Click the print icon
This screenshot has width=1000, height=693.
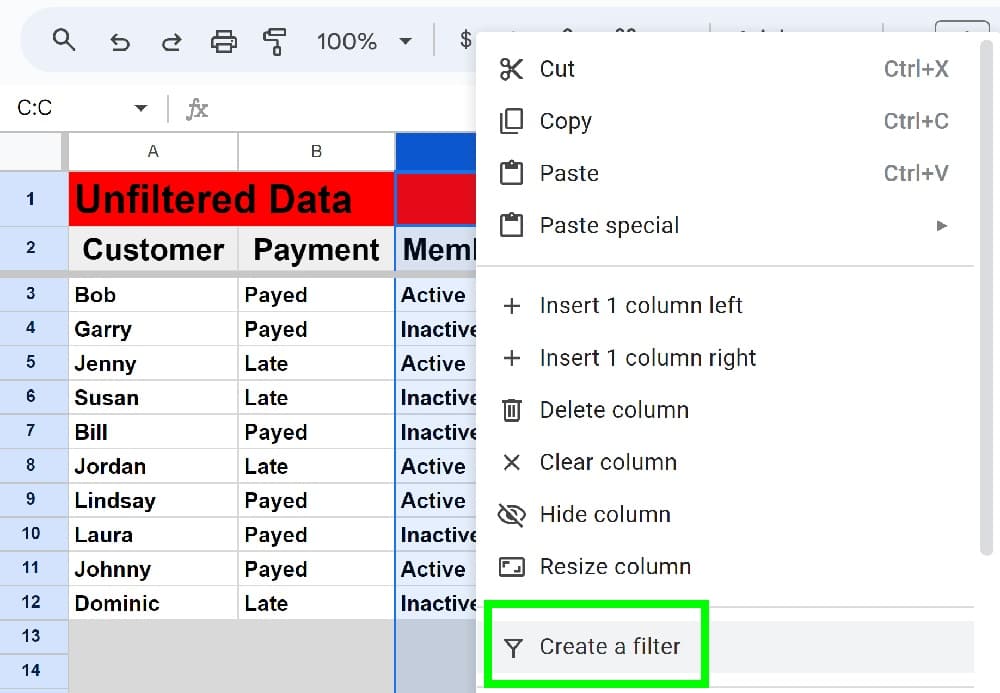pyautogui.click(x=223, y=42)
